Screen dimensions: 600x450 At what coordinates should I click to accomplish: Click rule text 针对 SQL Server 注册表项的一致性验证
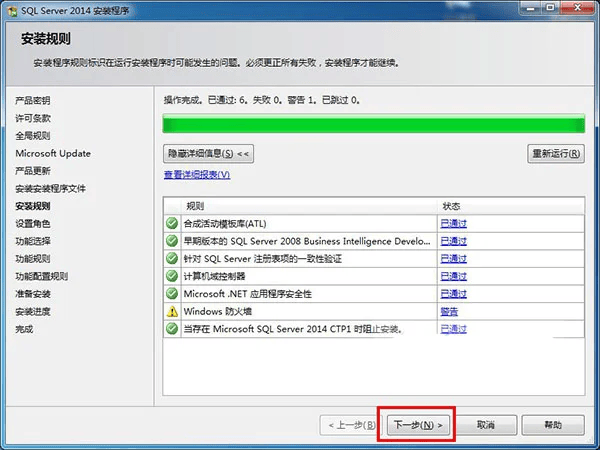(x=262, y=259)
